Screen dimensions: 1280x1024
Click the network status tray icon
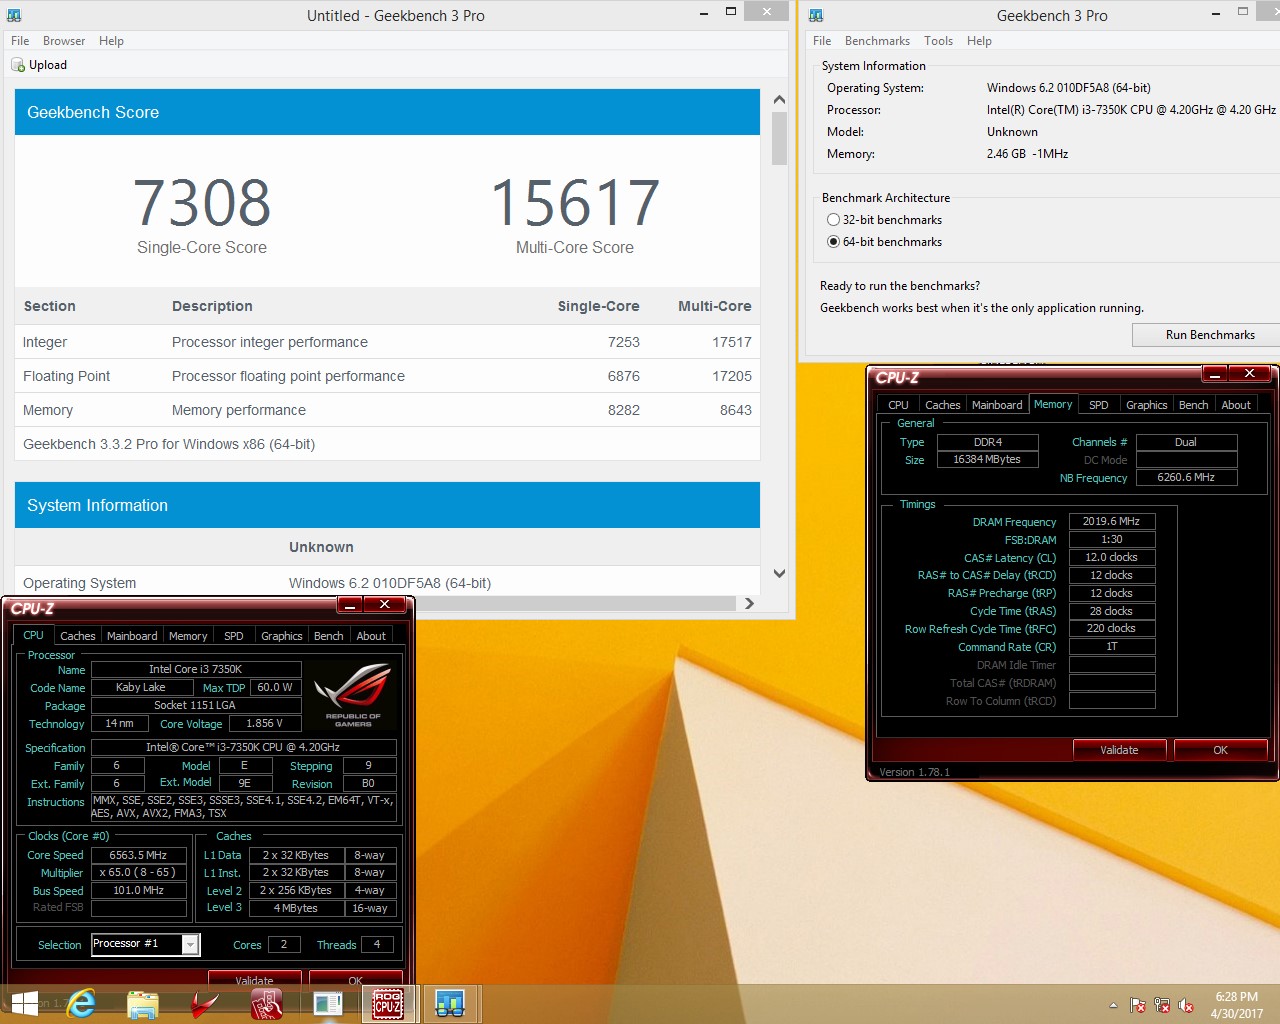point(1162,1005)
